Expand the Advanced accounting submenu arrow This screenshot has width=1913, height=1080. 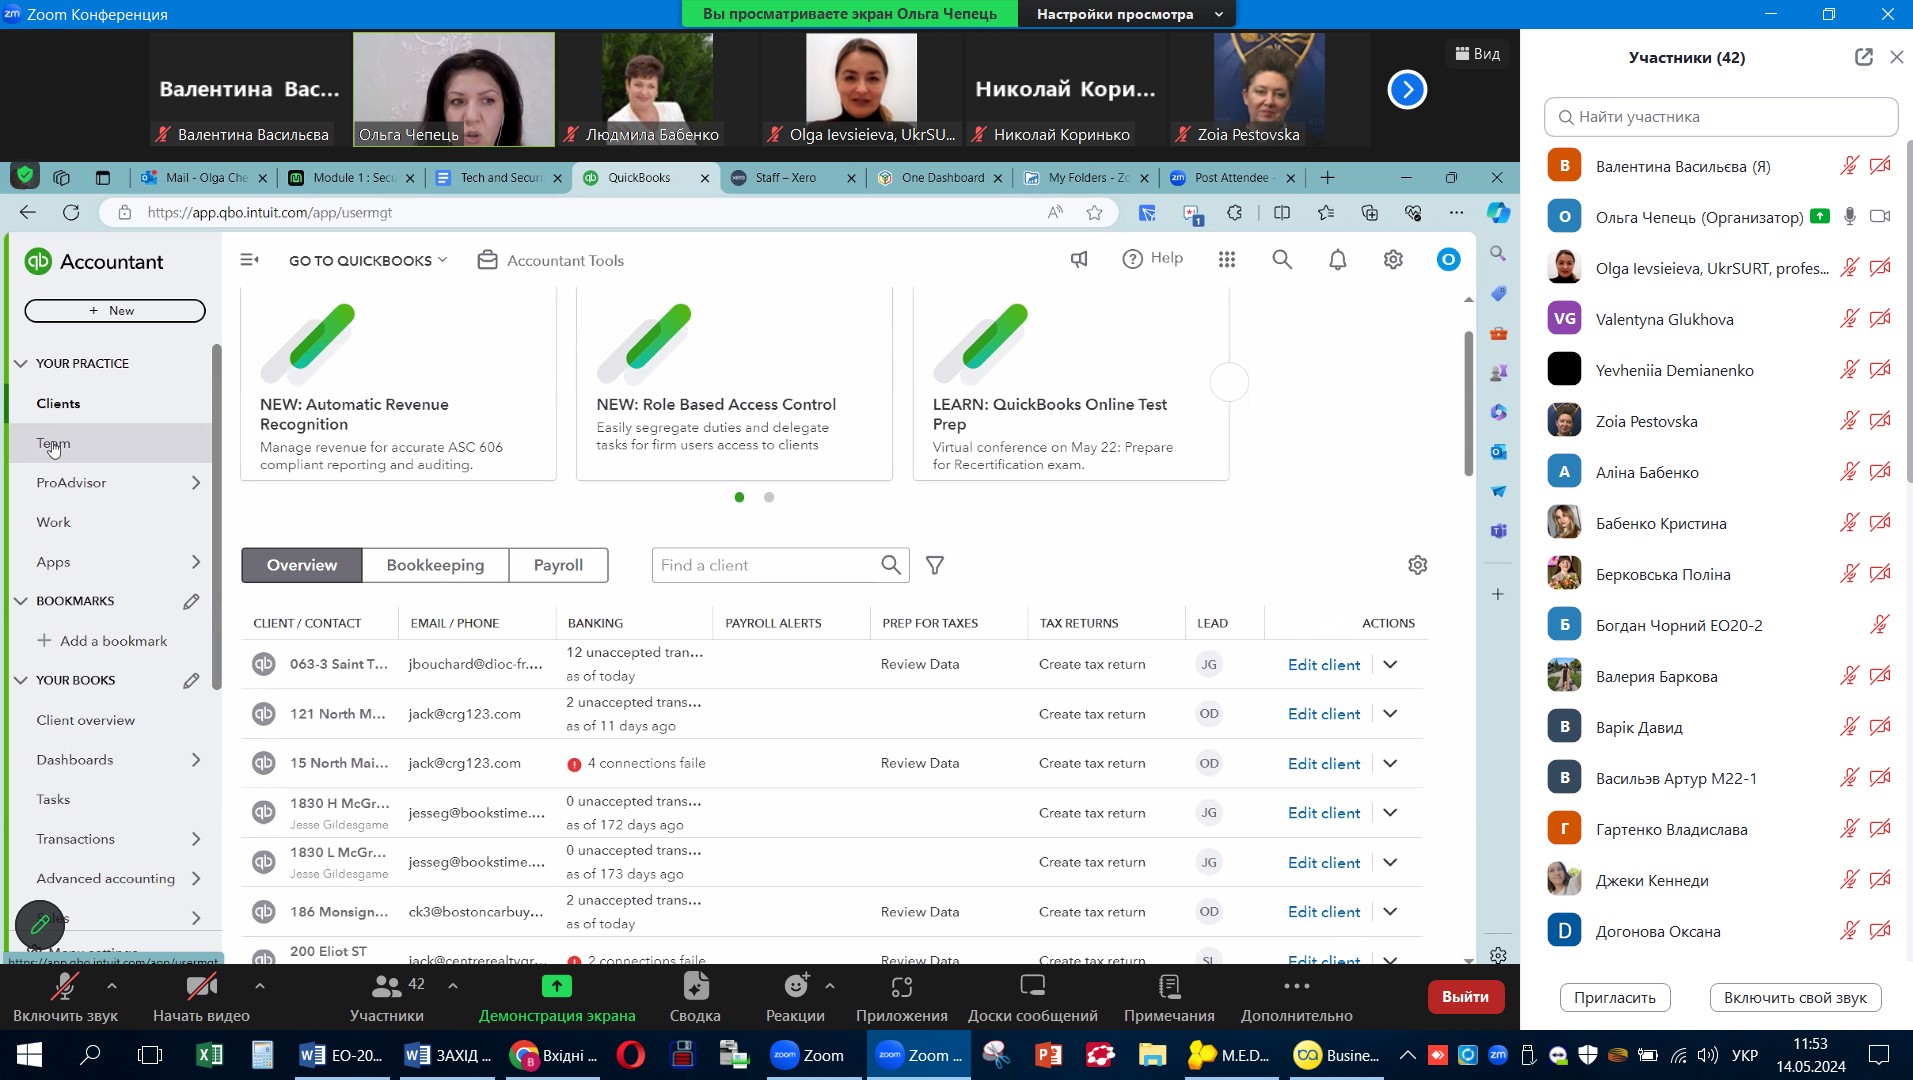tap(196, 879)
